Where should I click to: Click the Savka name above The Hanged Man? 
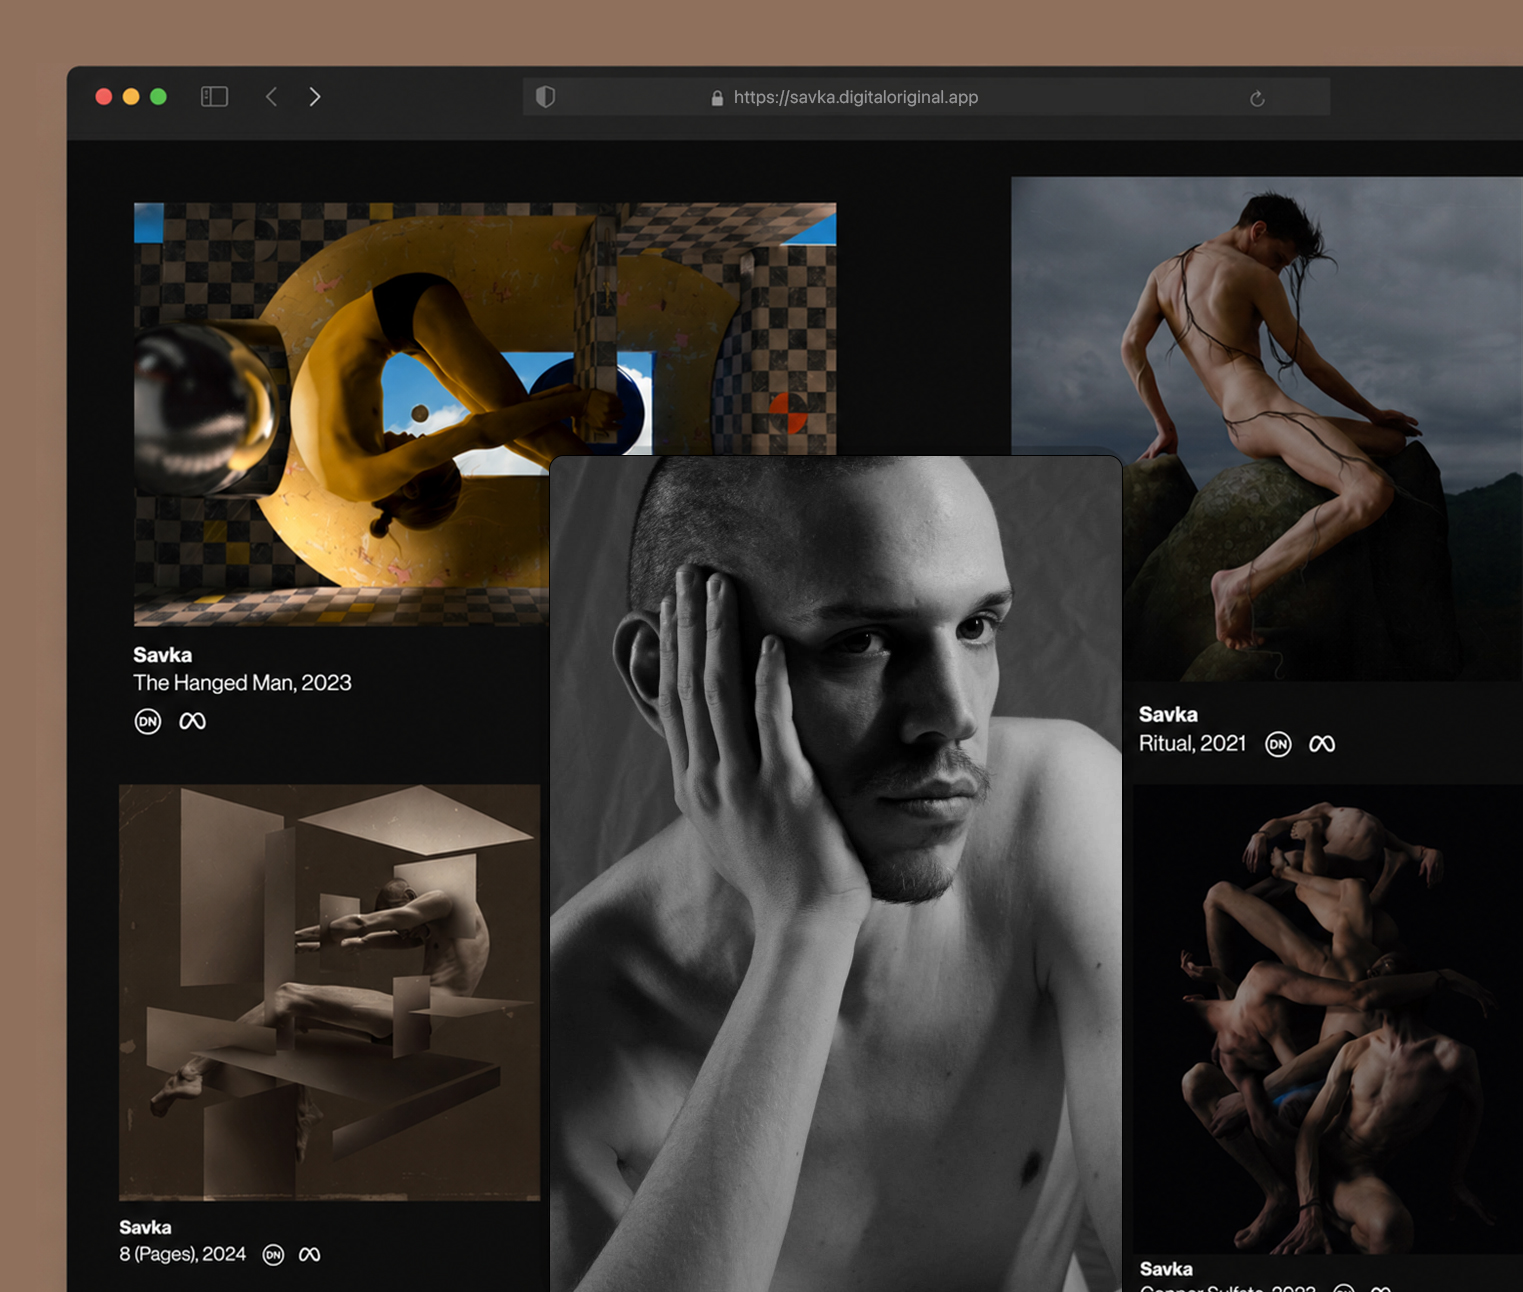[163, 655]
